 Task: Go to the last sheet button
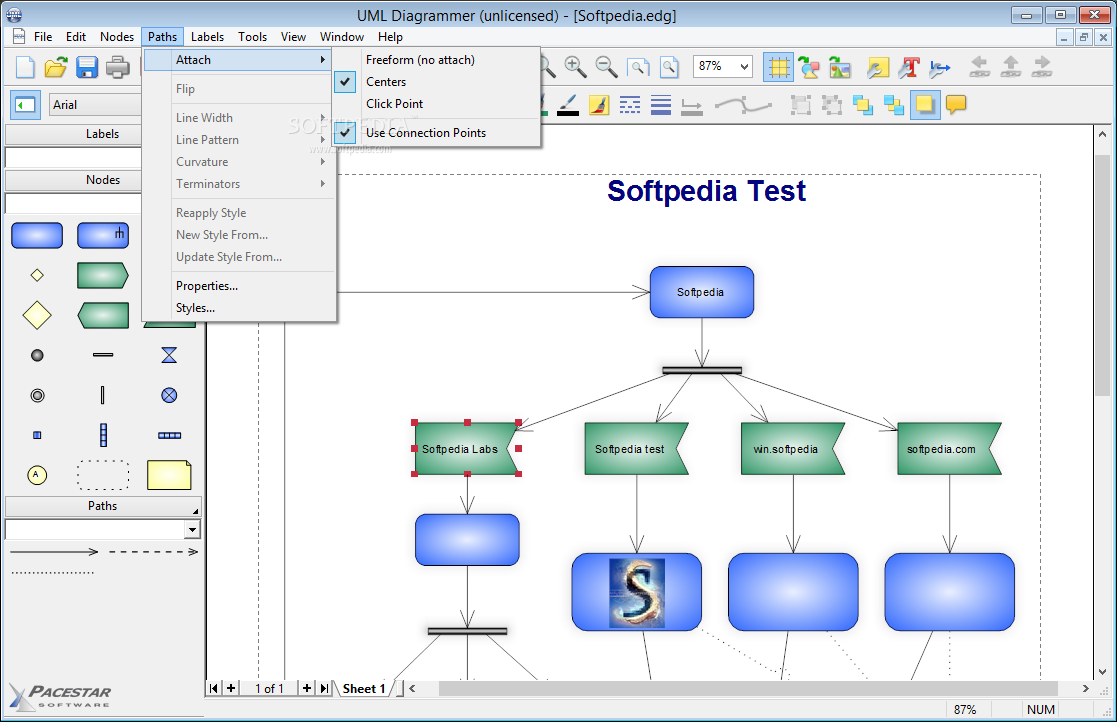tap(325, 689)
